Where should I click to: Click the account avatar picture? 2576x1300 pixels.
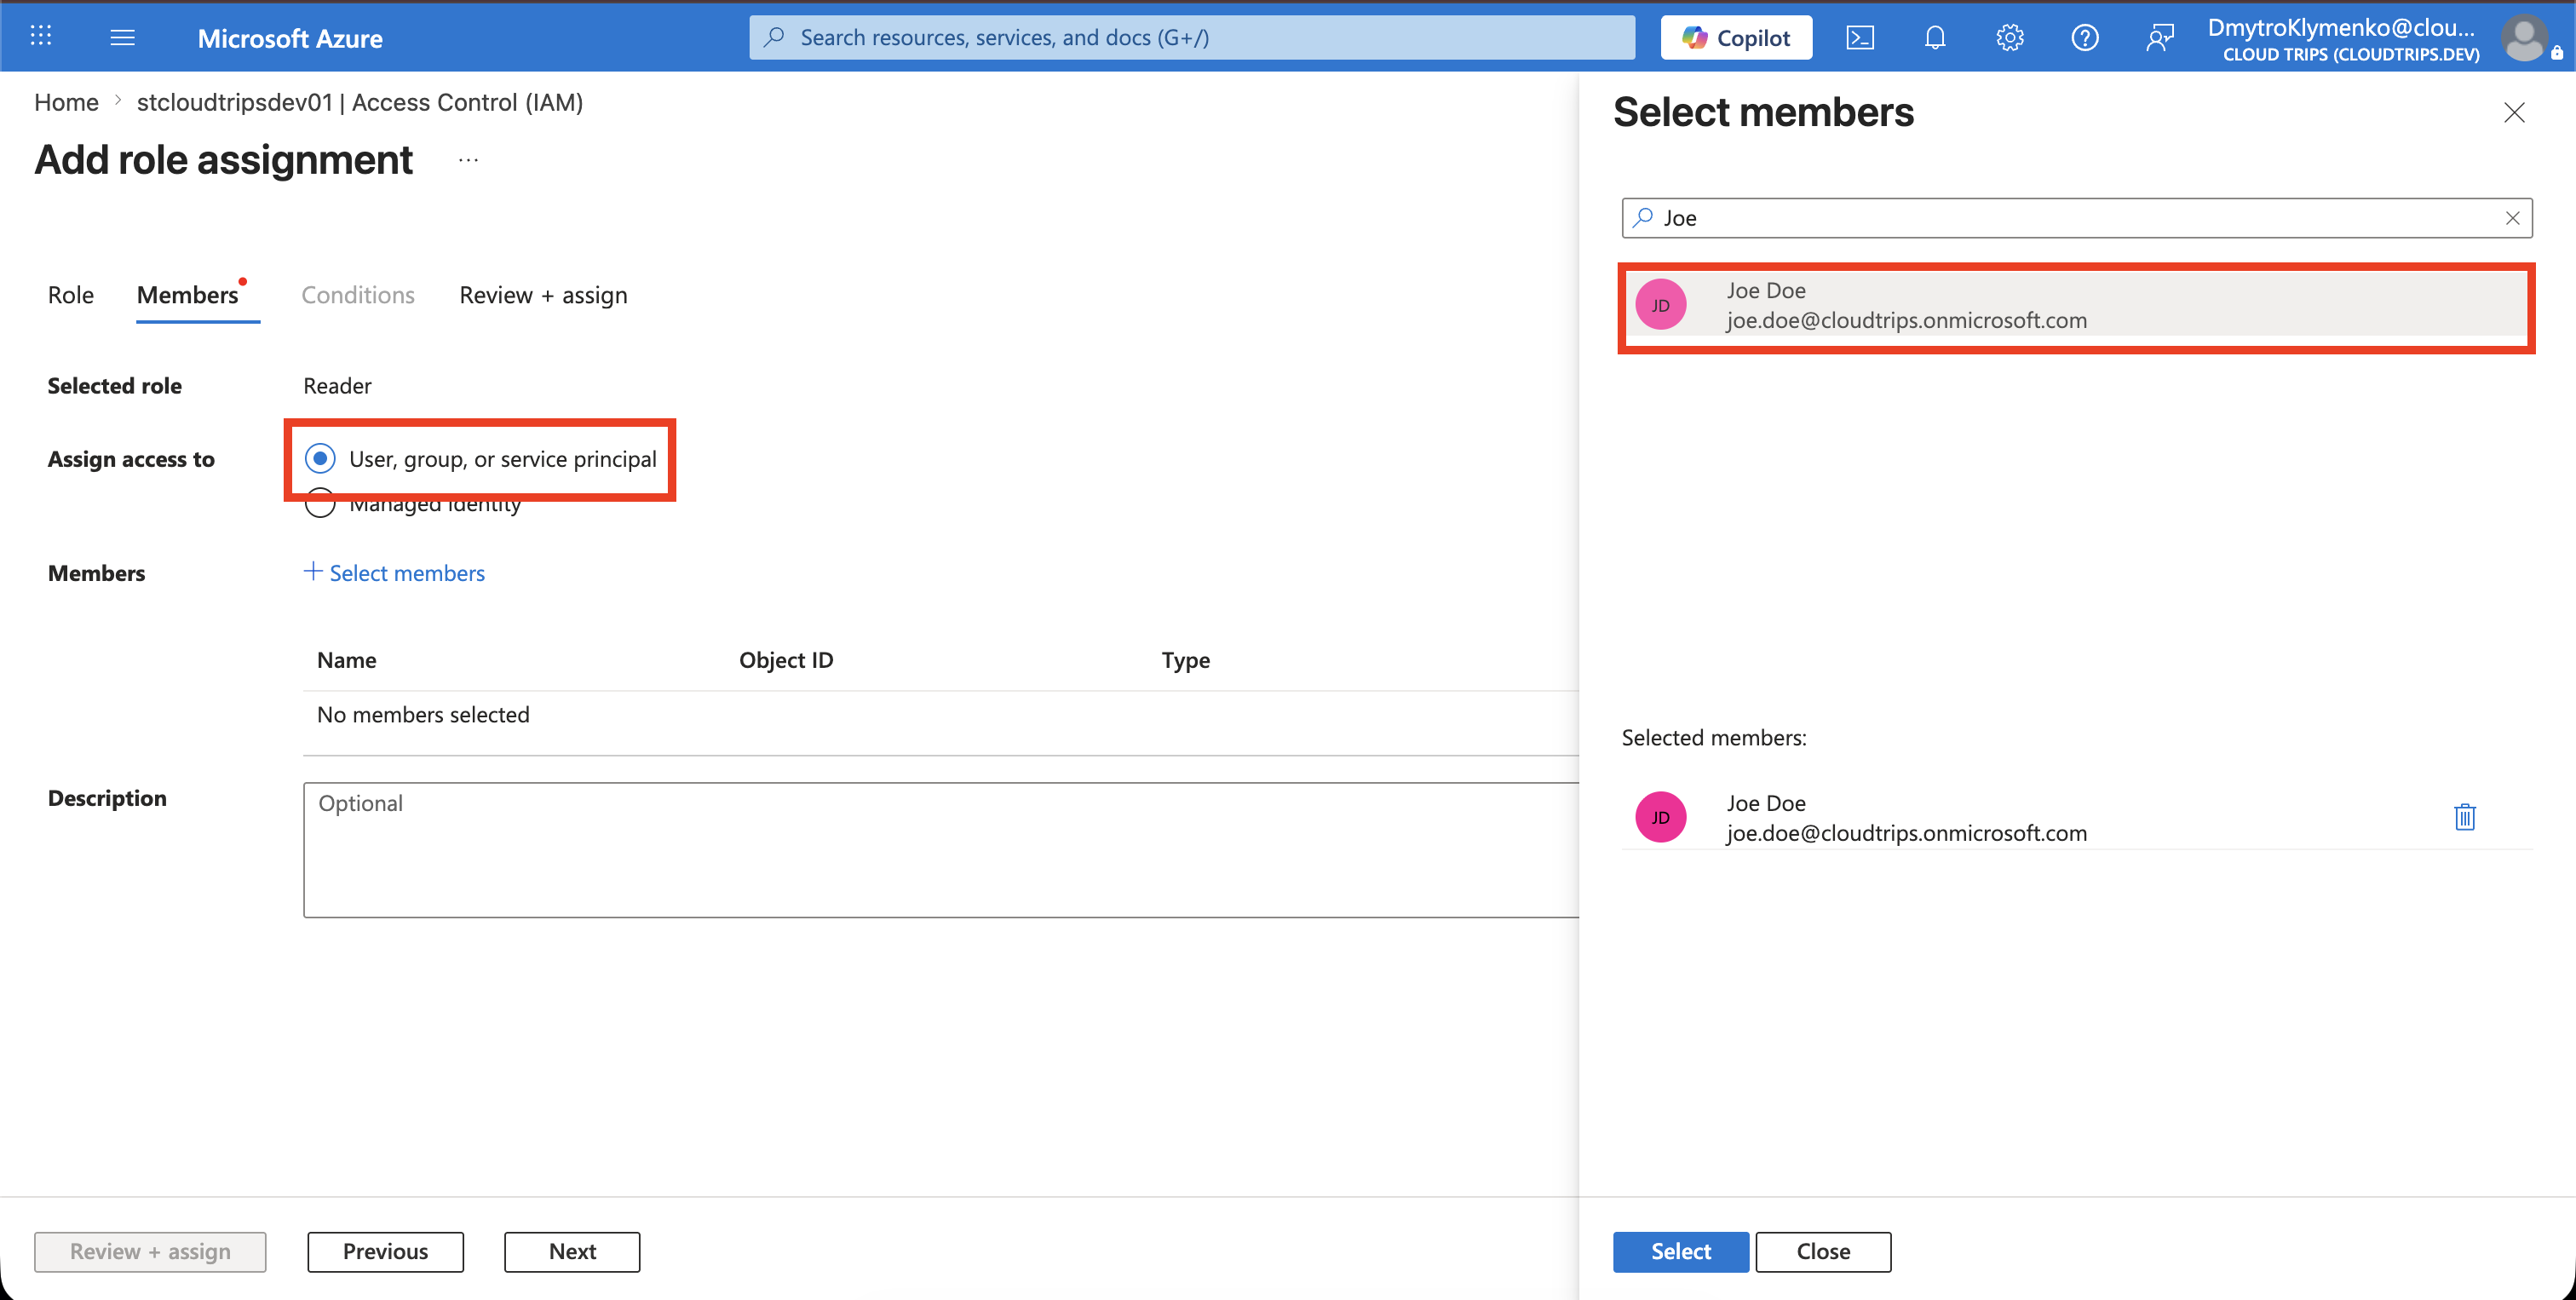coord(2524,38)
